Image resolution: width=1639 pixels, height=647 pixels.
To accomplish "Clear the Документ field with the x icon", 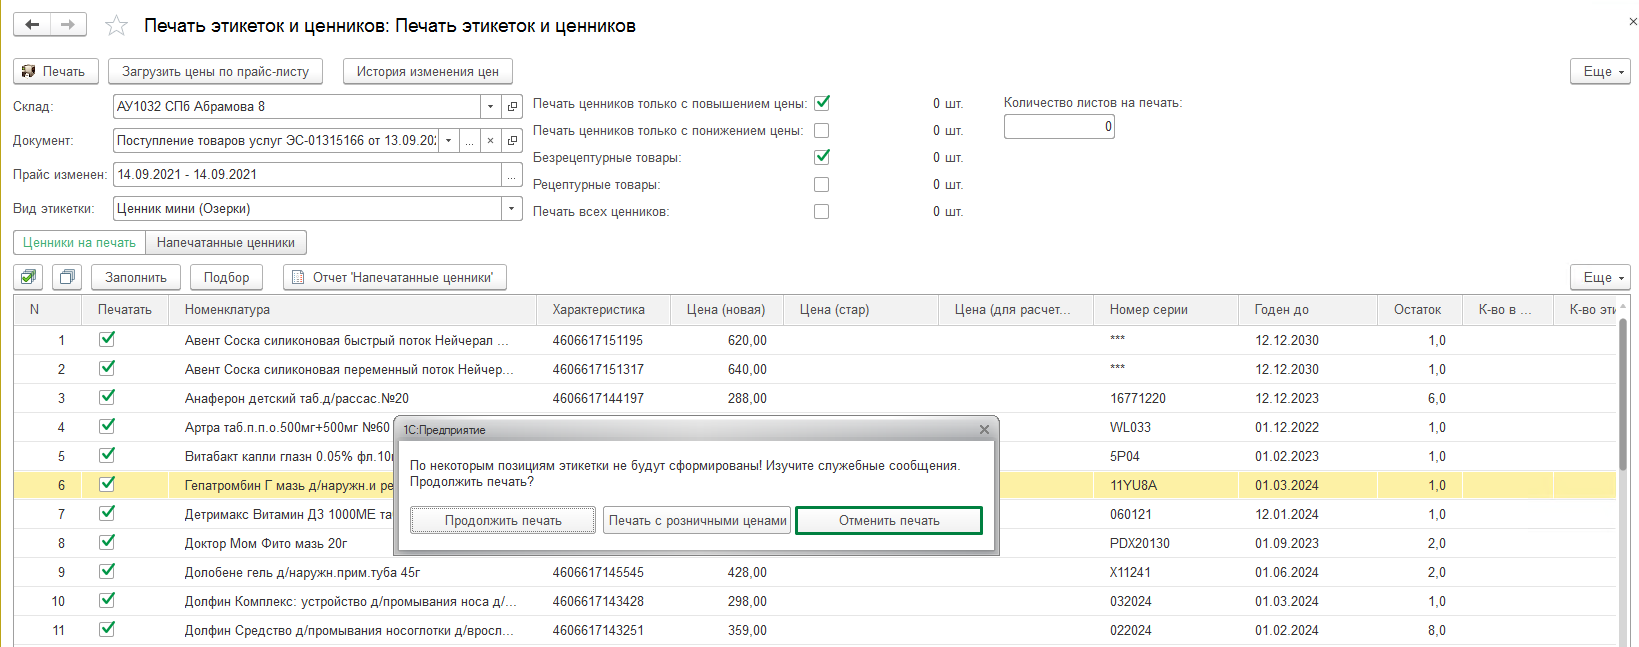I will [490, 141].
